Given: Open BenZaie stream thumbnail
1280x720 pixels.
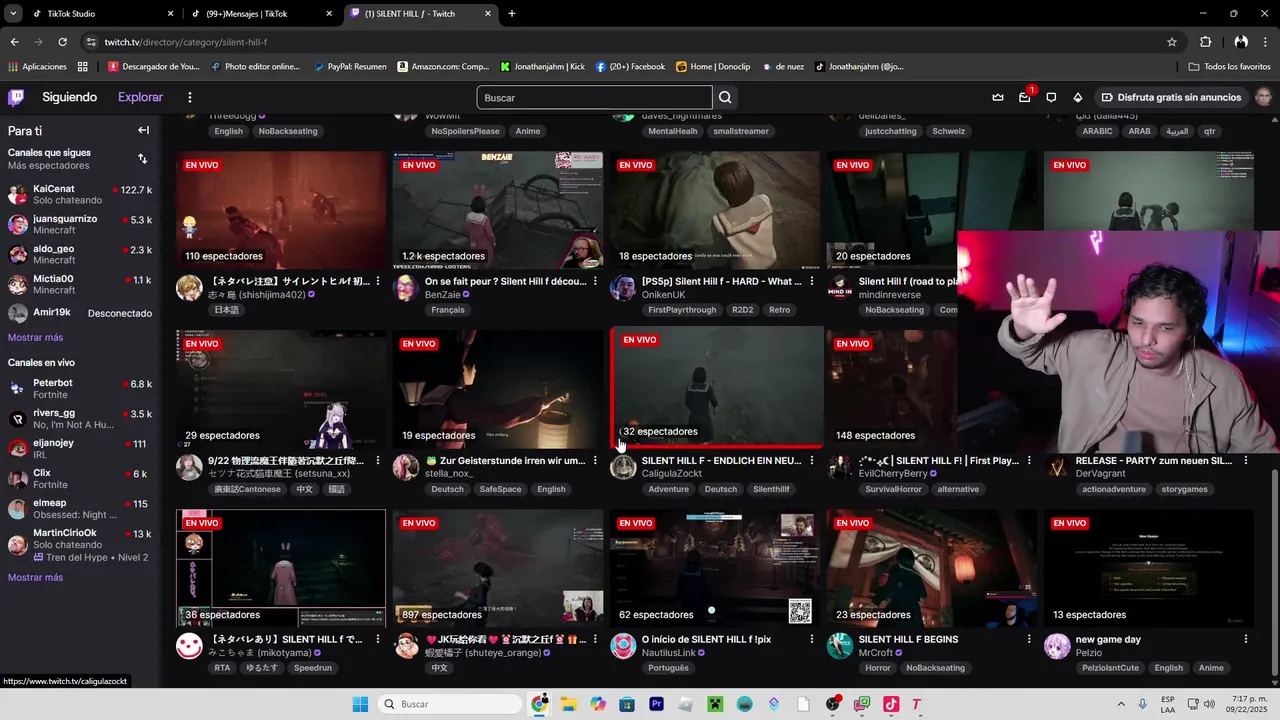Looking at the screenshot, I should pos(498,210).
